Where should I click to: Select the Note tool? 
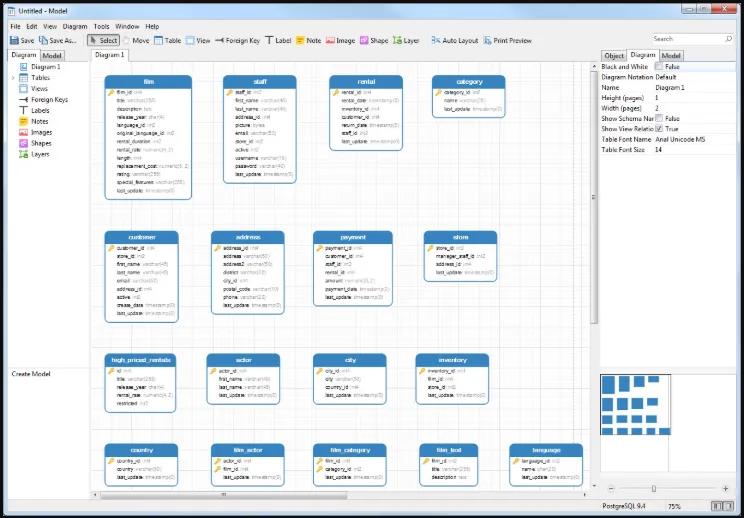[308, 40]
